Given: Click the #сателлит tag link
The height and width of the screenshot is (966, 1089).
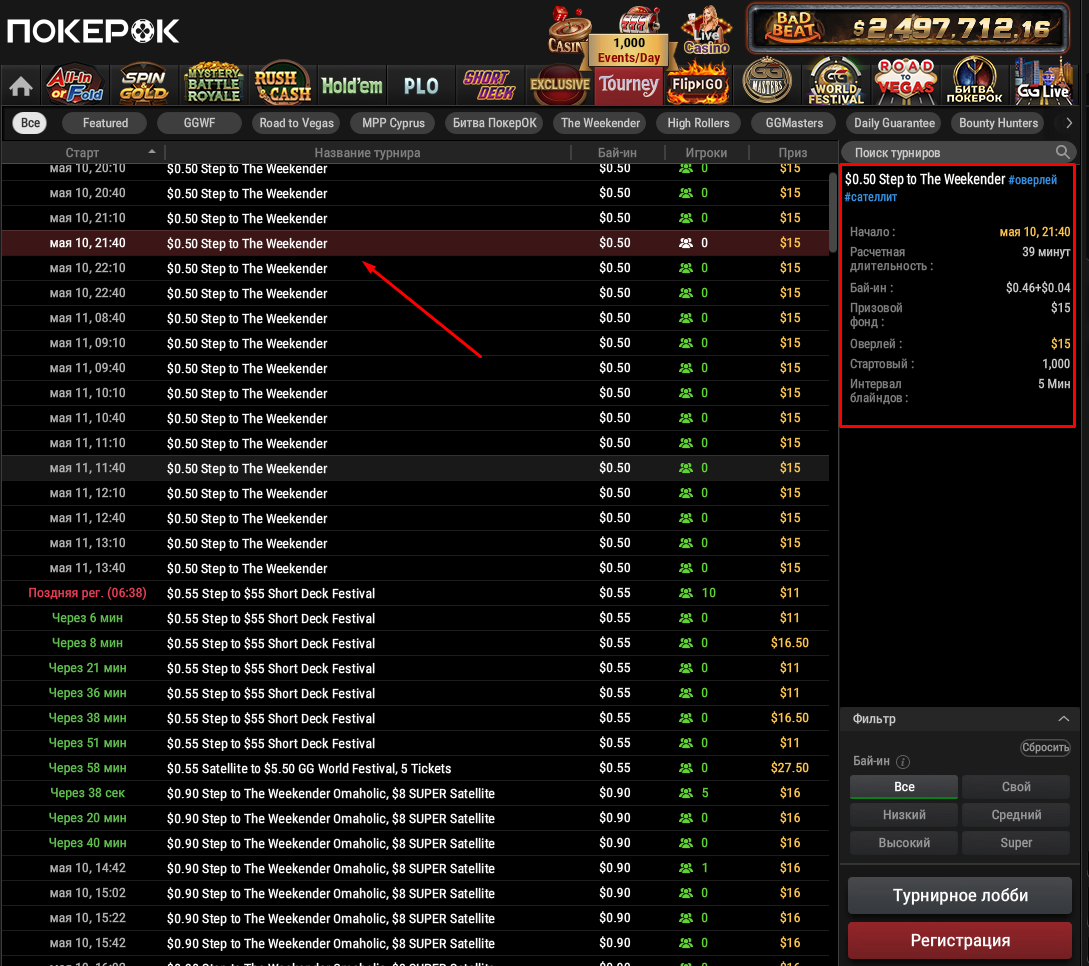Looking at the screenshot, I should [870, 197].
